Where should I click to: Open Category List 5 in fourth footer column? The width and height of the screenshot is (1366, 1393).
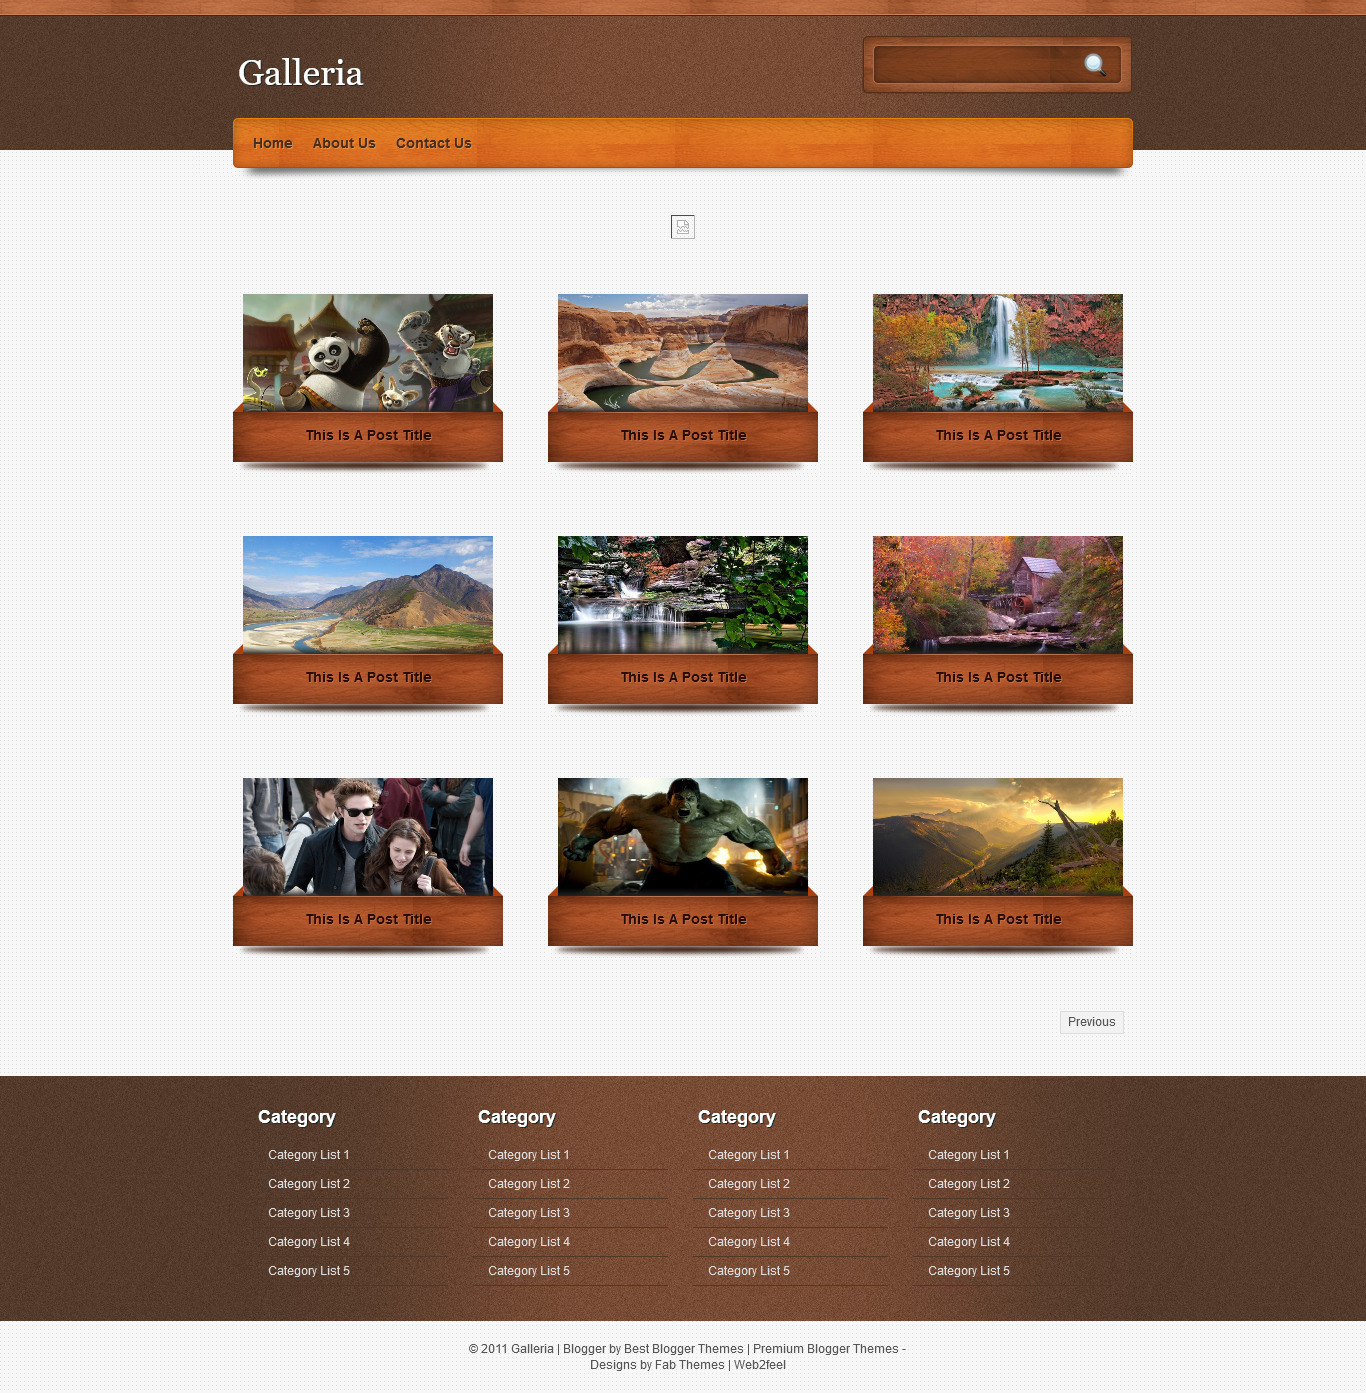(x=968, y=1271)
